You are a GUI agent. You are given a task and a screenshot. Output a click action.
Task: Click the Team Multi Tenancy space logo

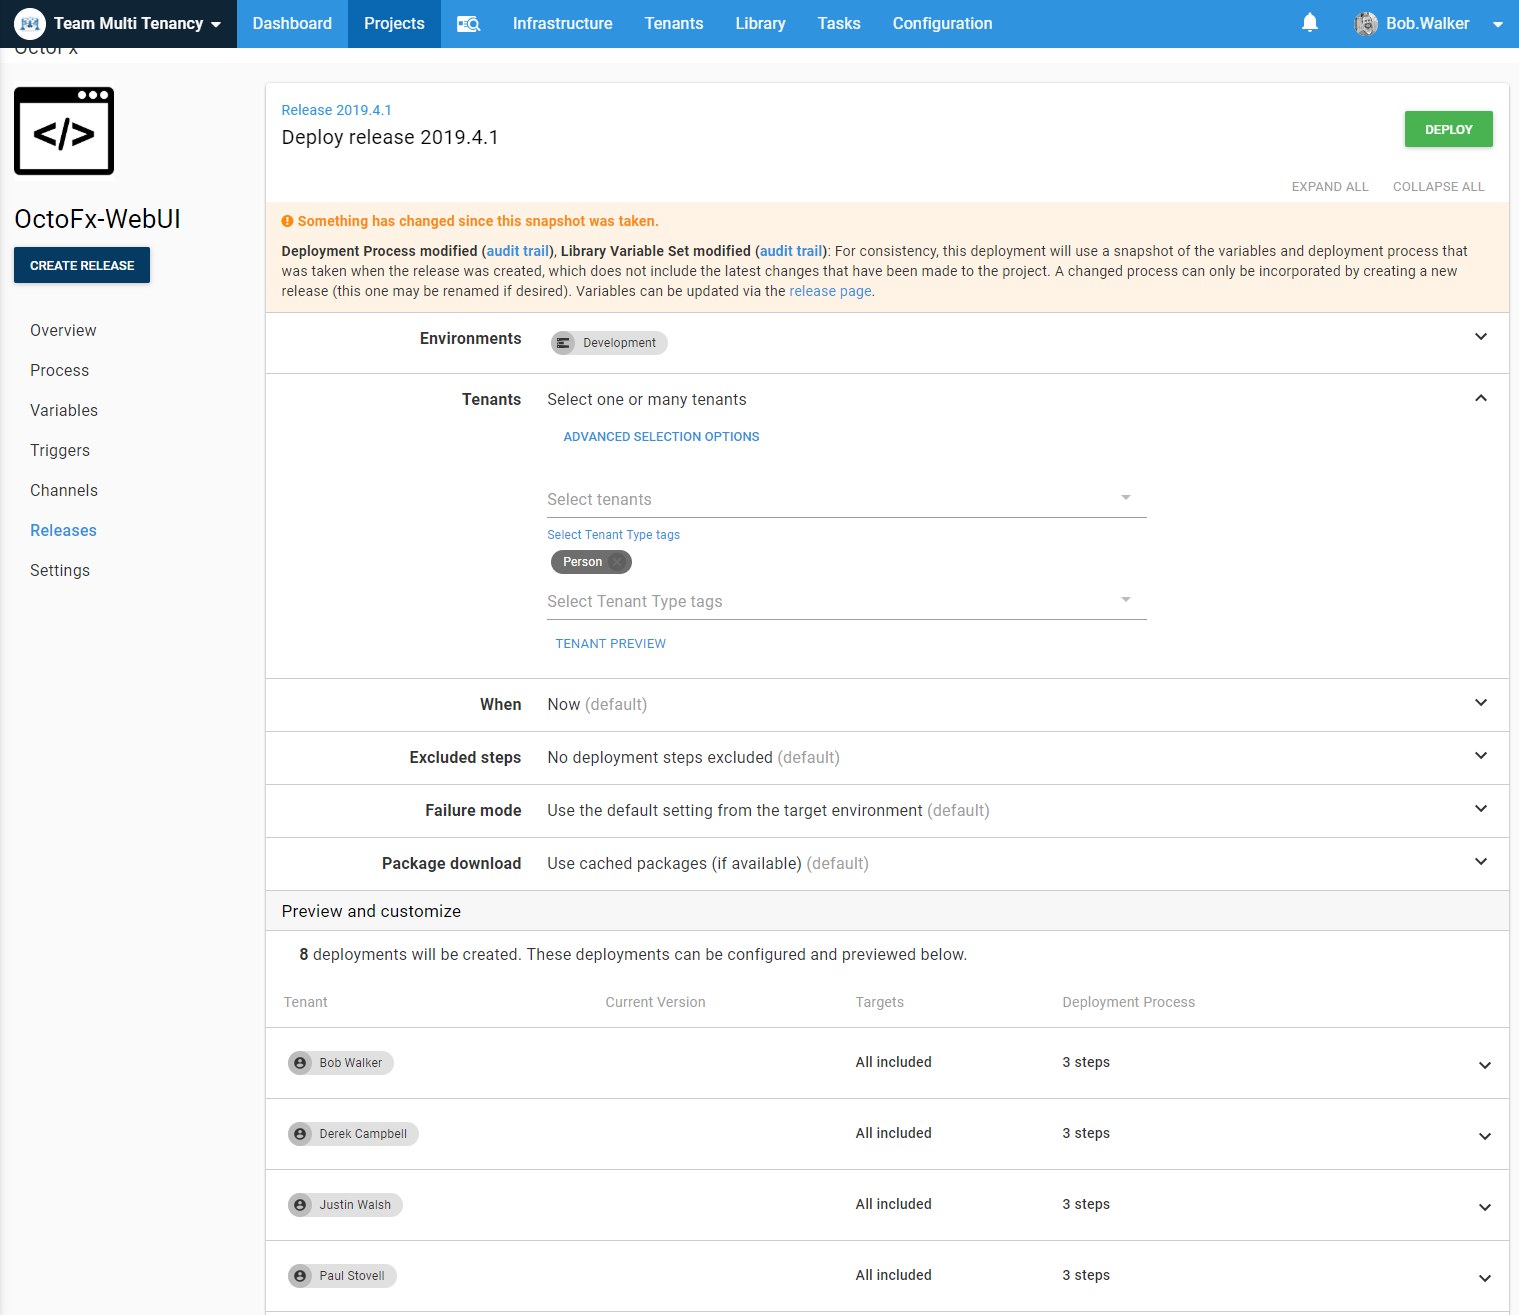(x=30, y=24)
